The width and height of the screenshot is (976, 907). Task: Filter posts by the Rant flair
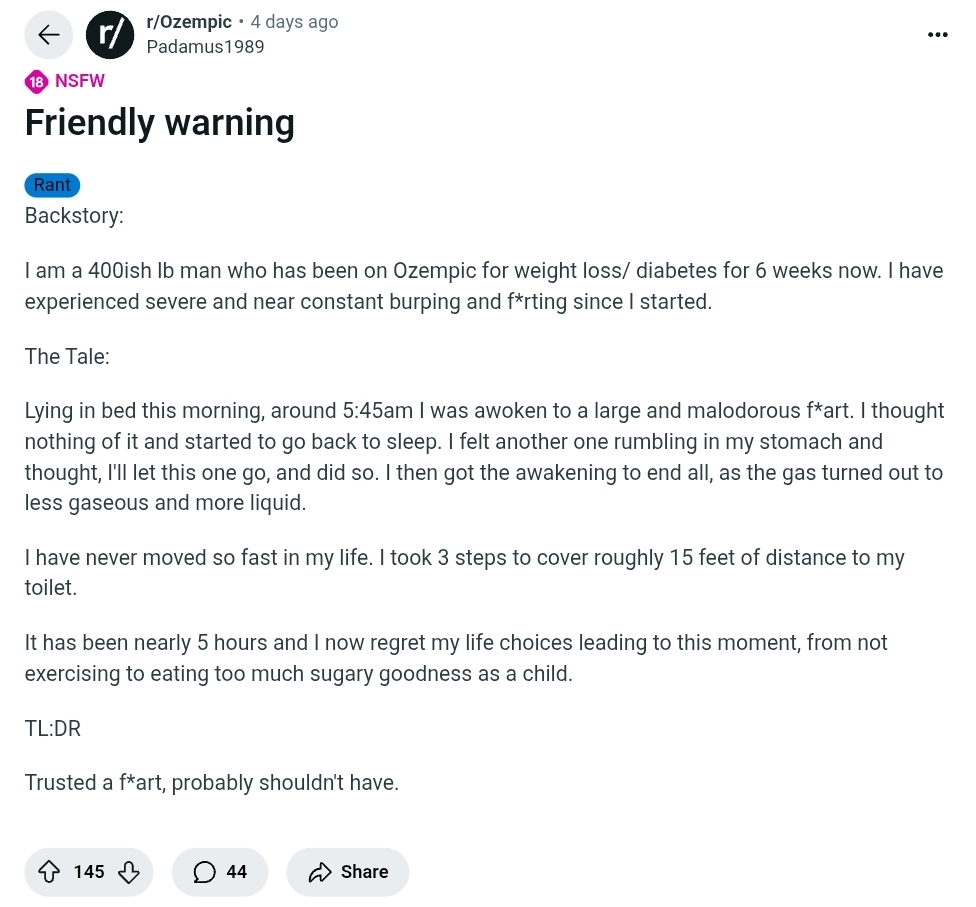pyautogui.click(x=52, y=185)
